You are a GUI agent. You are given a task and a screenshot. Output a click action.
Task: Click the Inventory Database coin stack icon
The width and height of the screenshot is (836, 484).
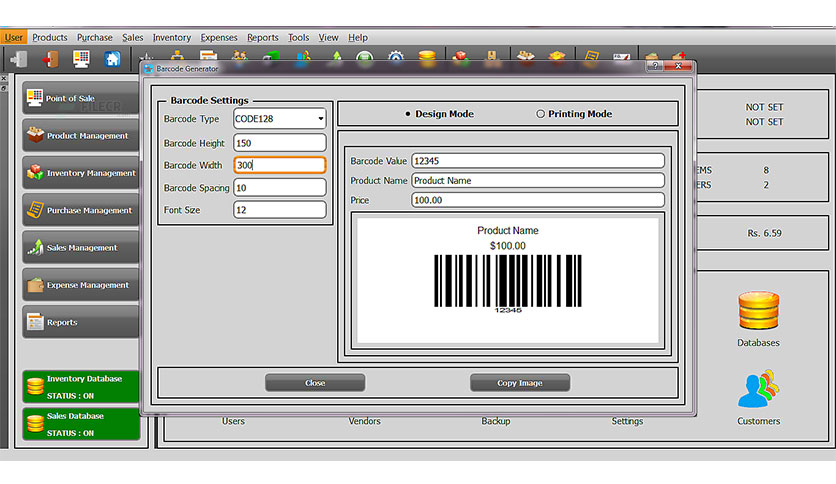(x=35, y=386)
